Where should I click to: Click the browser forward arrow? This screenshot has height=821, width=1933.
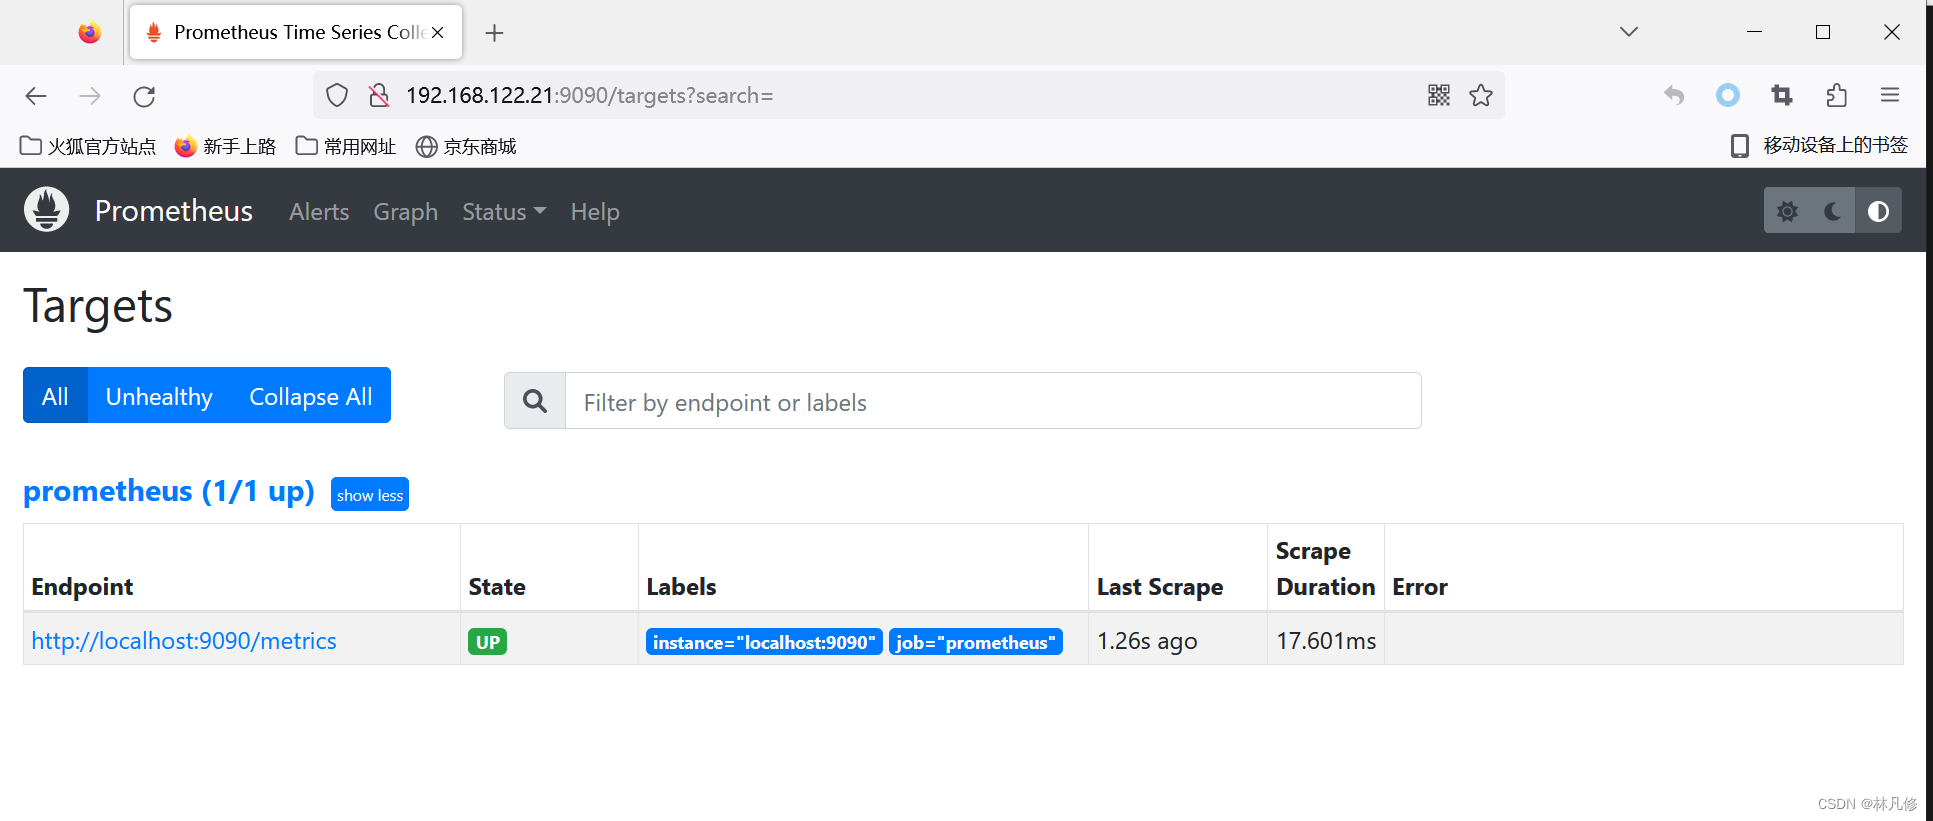pyautogui.click(x=90, y=96)
